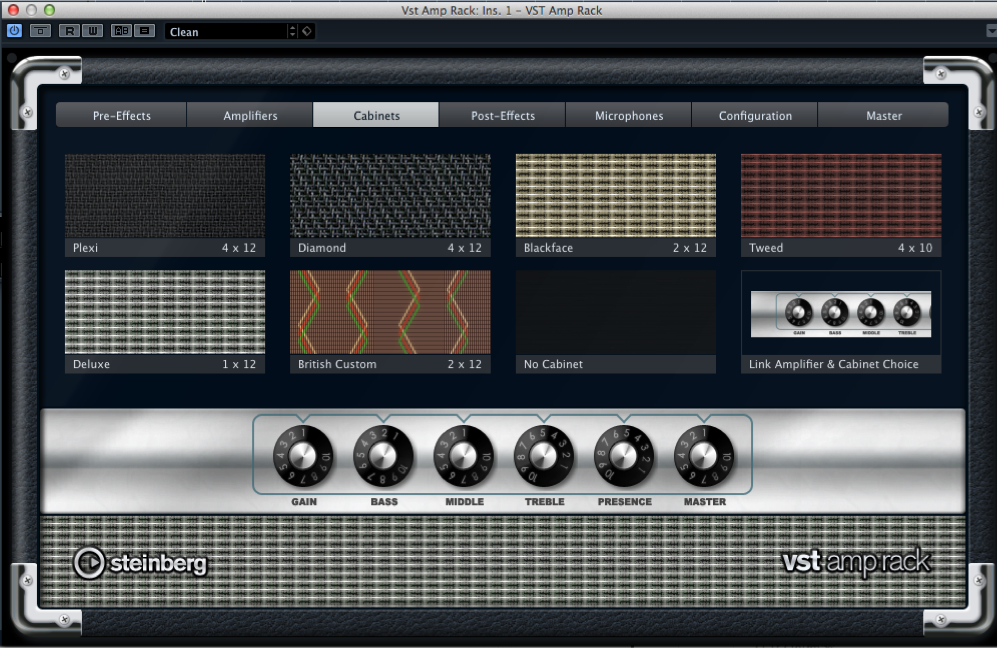
Task: Select the Tweed 4 x 10 cabinet
Action: point(841,205)
